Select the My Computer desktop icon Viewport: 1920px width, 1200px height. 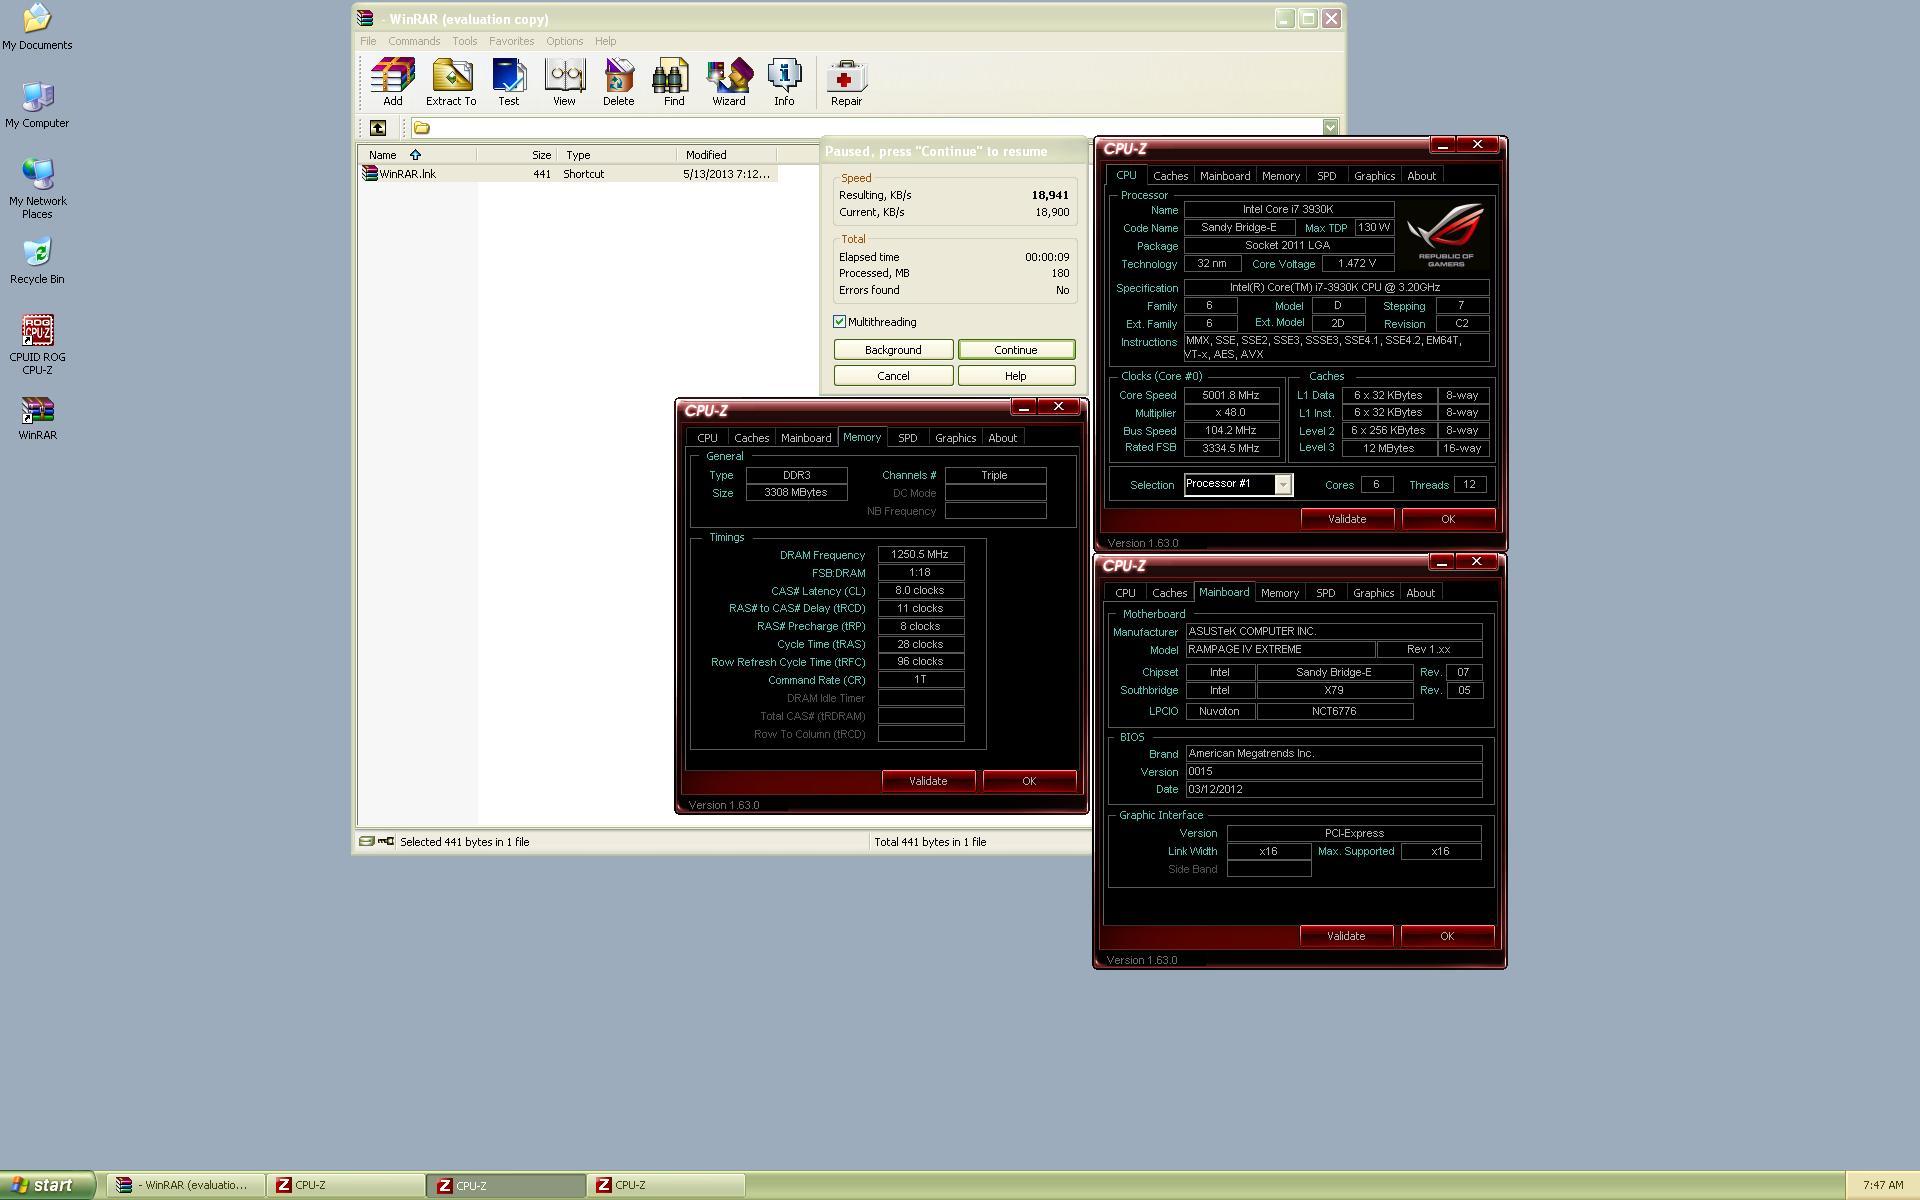click(37, 104)
